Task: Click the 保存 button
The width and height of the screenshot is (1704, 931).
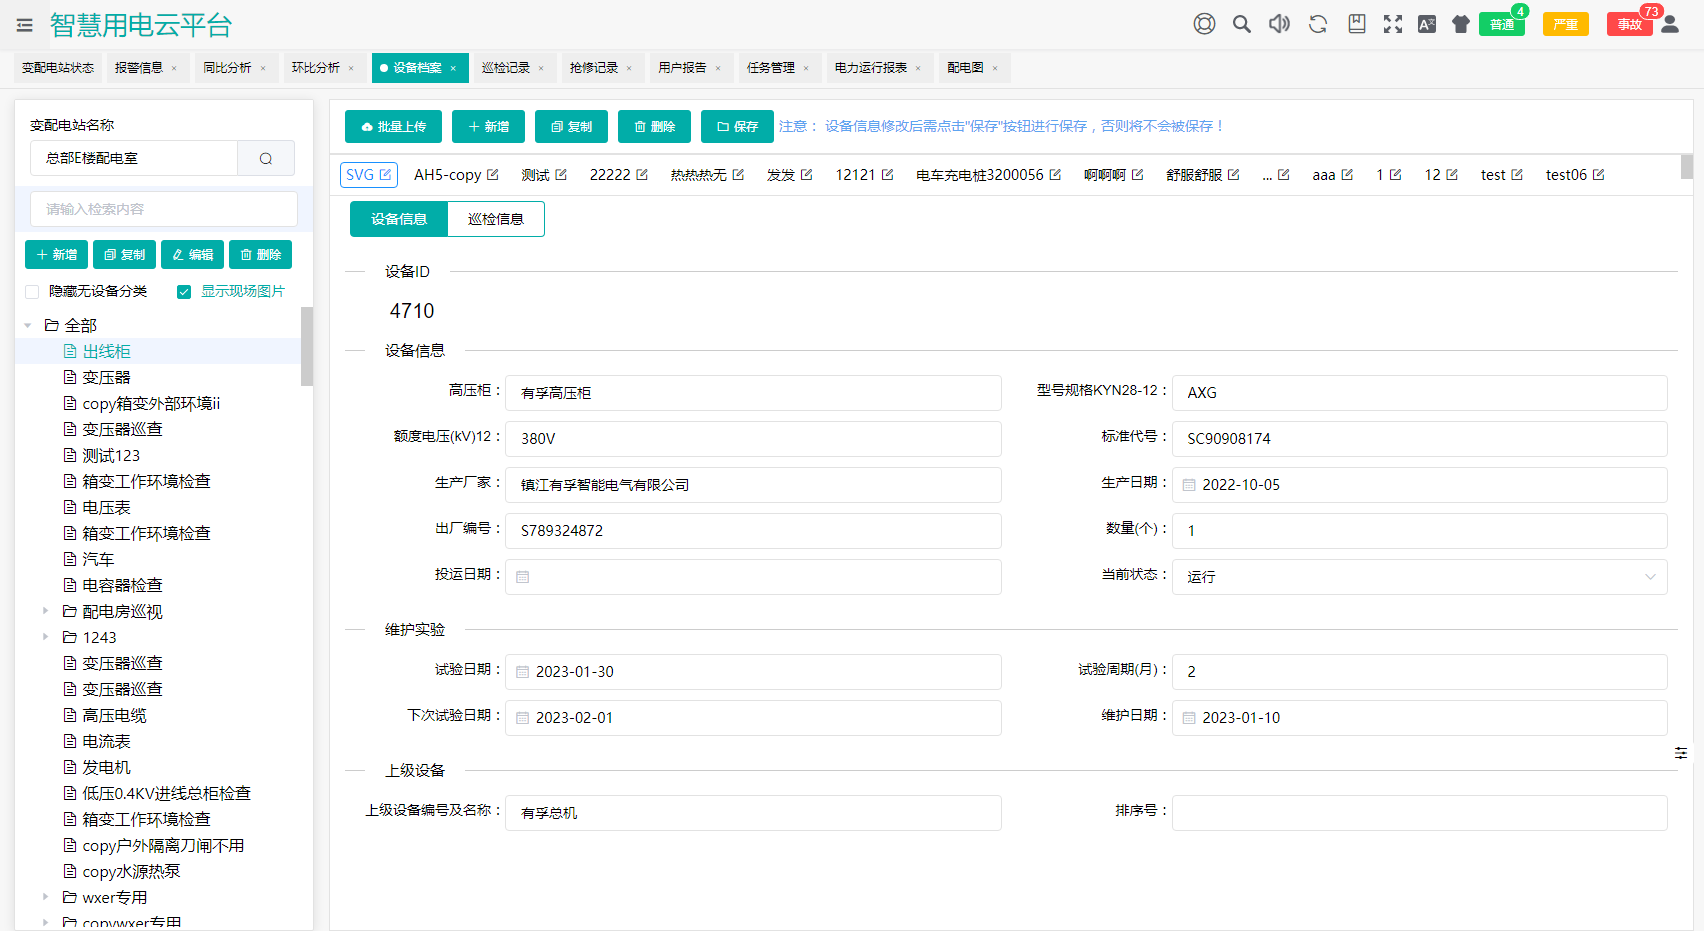Action: (737, 127)
